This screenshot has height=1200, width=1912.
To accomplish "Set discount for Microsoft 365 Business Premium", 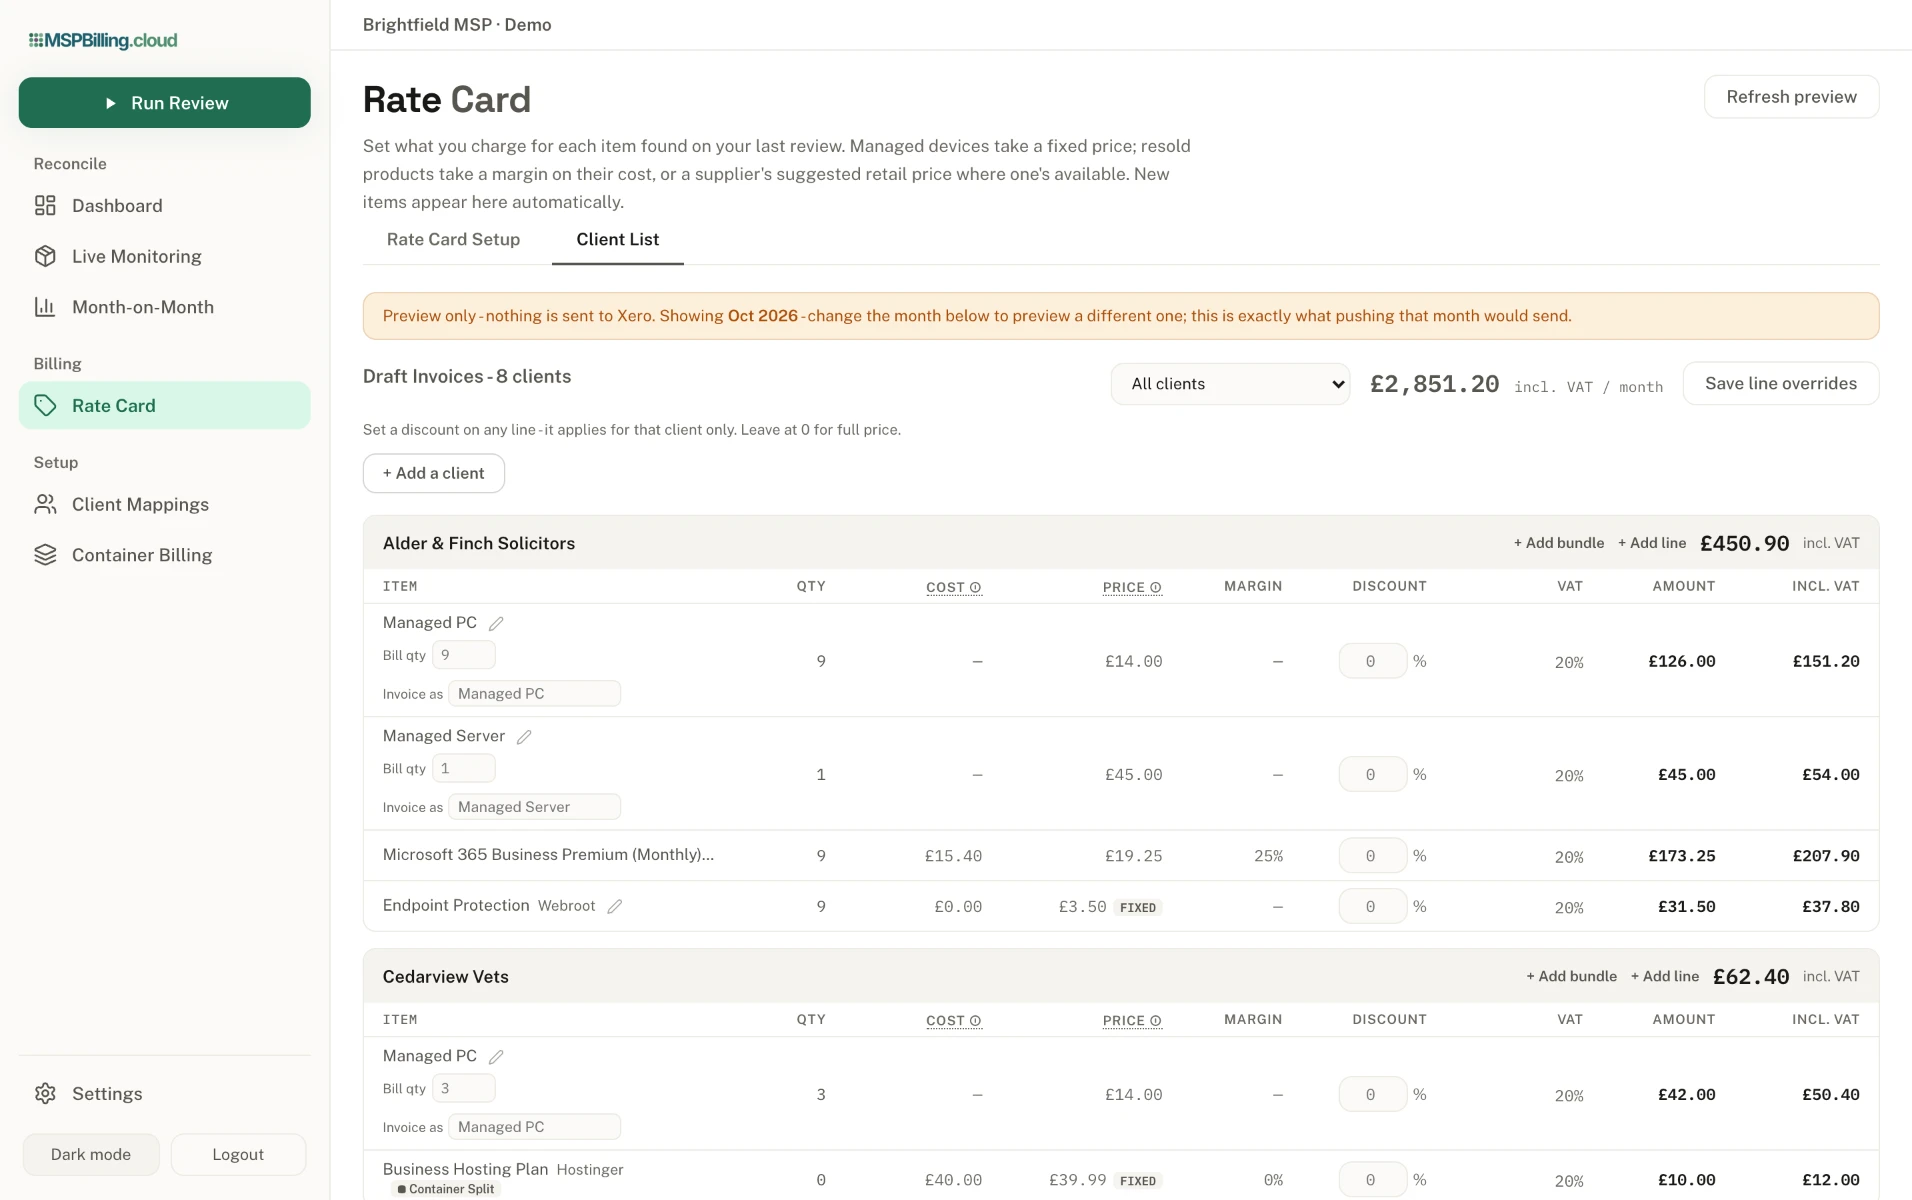I will (1373, 857).
